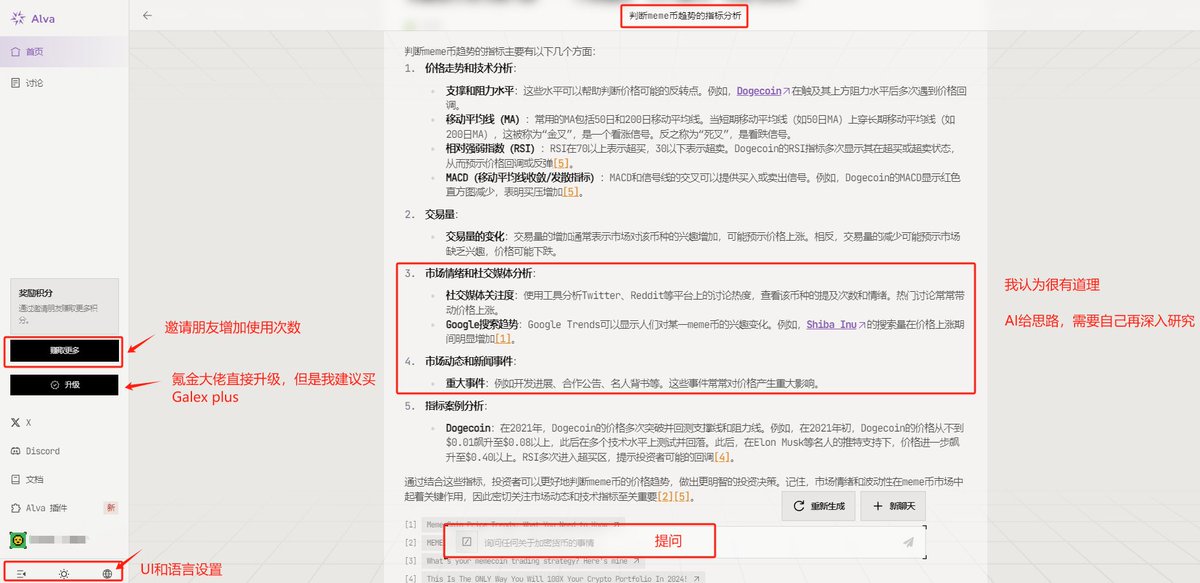The image size is (1200, 583).
Task: Switch to the 讨论 section
Action: pos(33,80)
